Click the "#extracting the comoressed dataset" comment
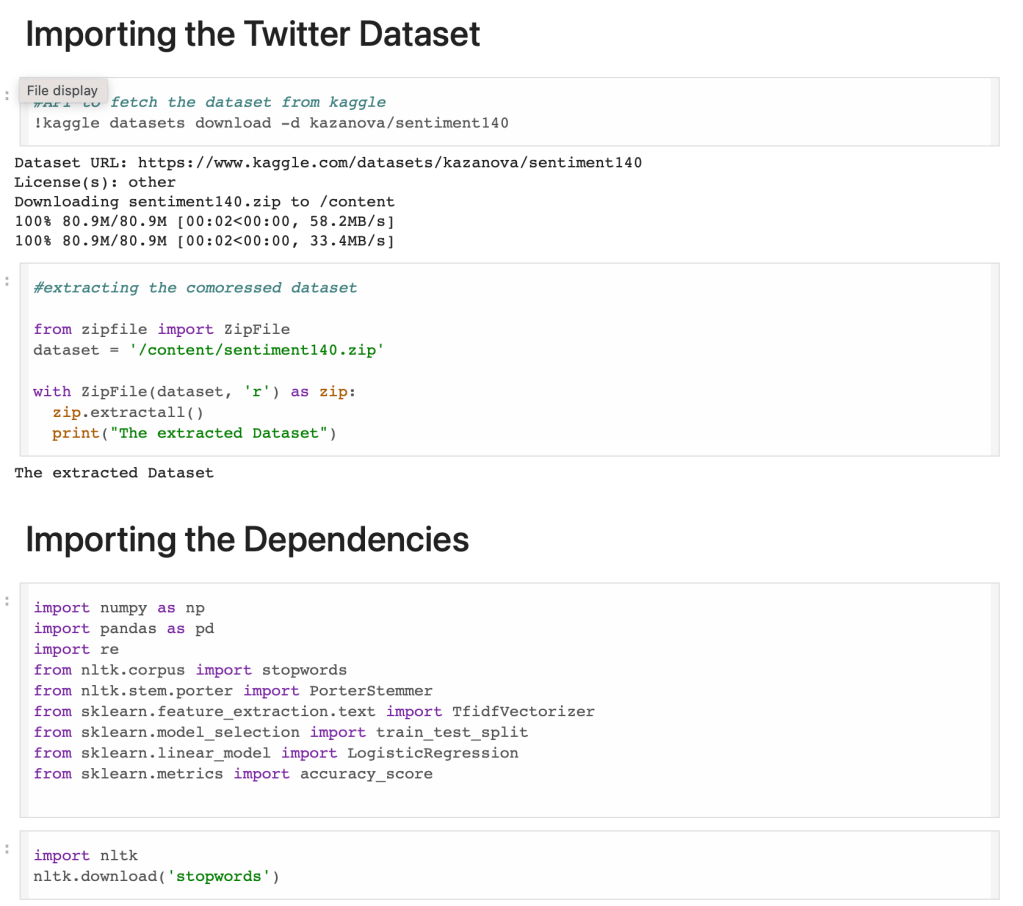Viewport: 1023px width, 906px height. tap(194, 288)
